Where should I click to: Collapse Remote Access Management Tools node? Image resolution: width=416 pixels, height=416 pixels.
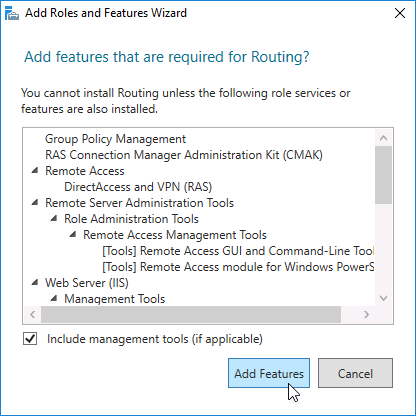point(73,235)
